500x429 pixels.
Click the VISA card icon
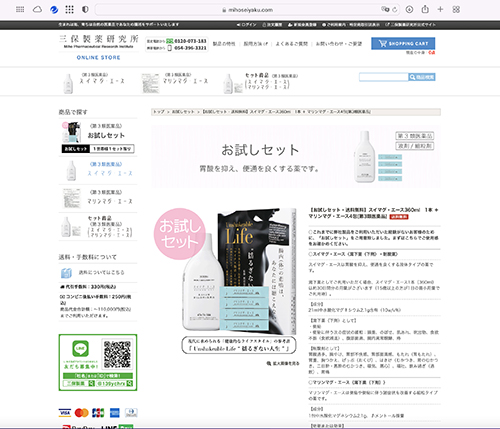[x=65, y=413]
